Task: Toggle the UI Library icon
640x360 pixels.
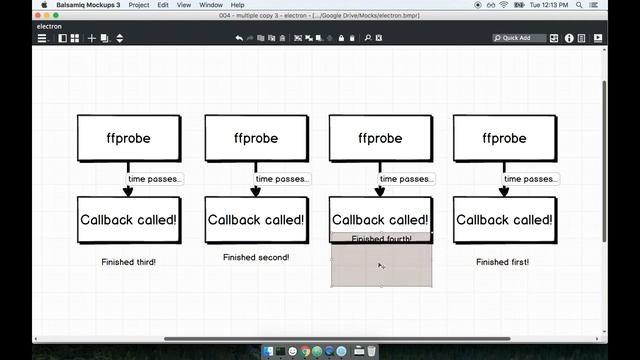Action: (554, 38)
